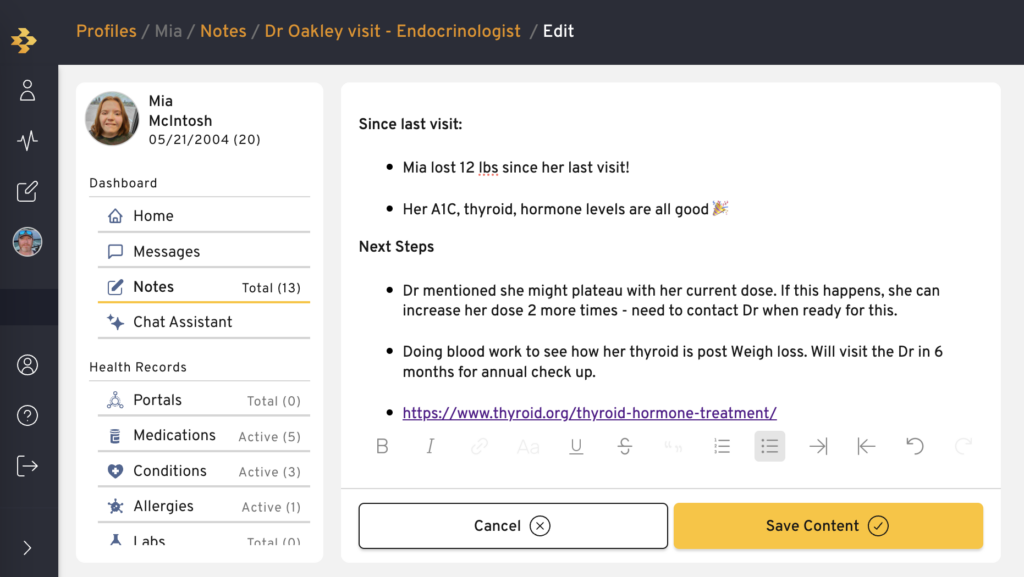Click the indent right icon
The image size is (1024, 577).
818,446
